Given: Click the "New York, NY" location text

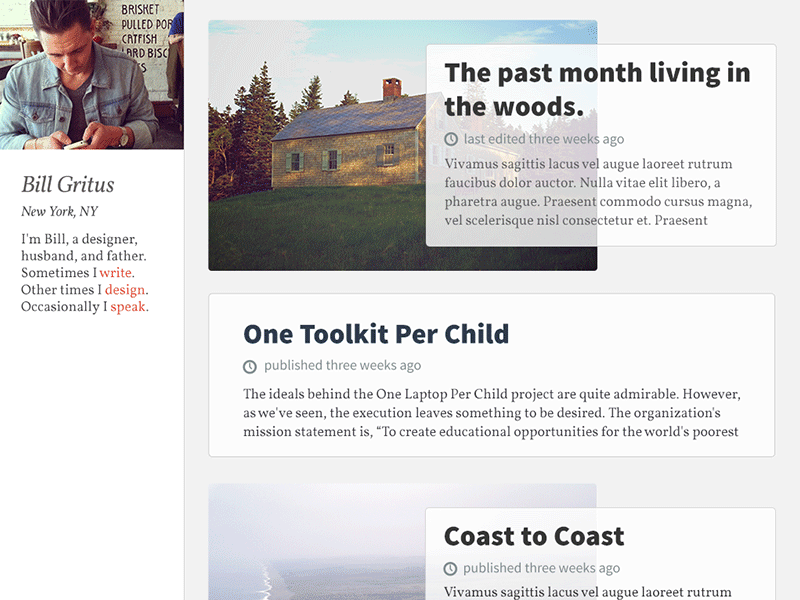Looking at the screenshot, I should (x=60, y=212).
